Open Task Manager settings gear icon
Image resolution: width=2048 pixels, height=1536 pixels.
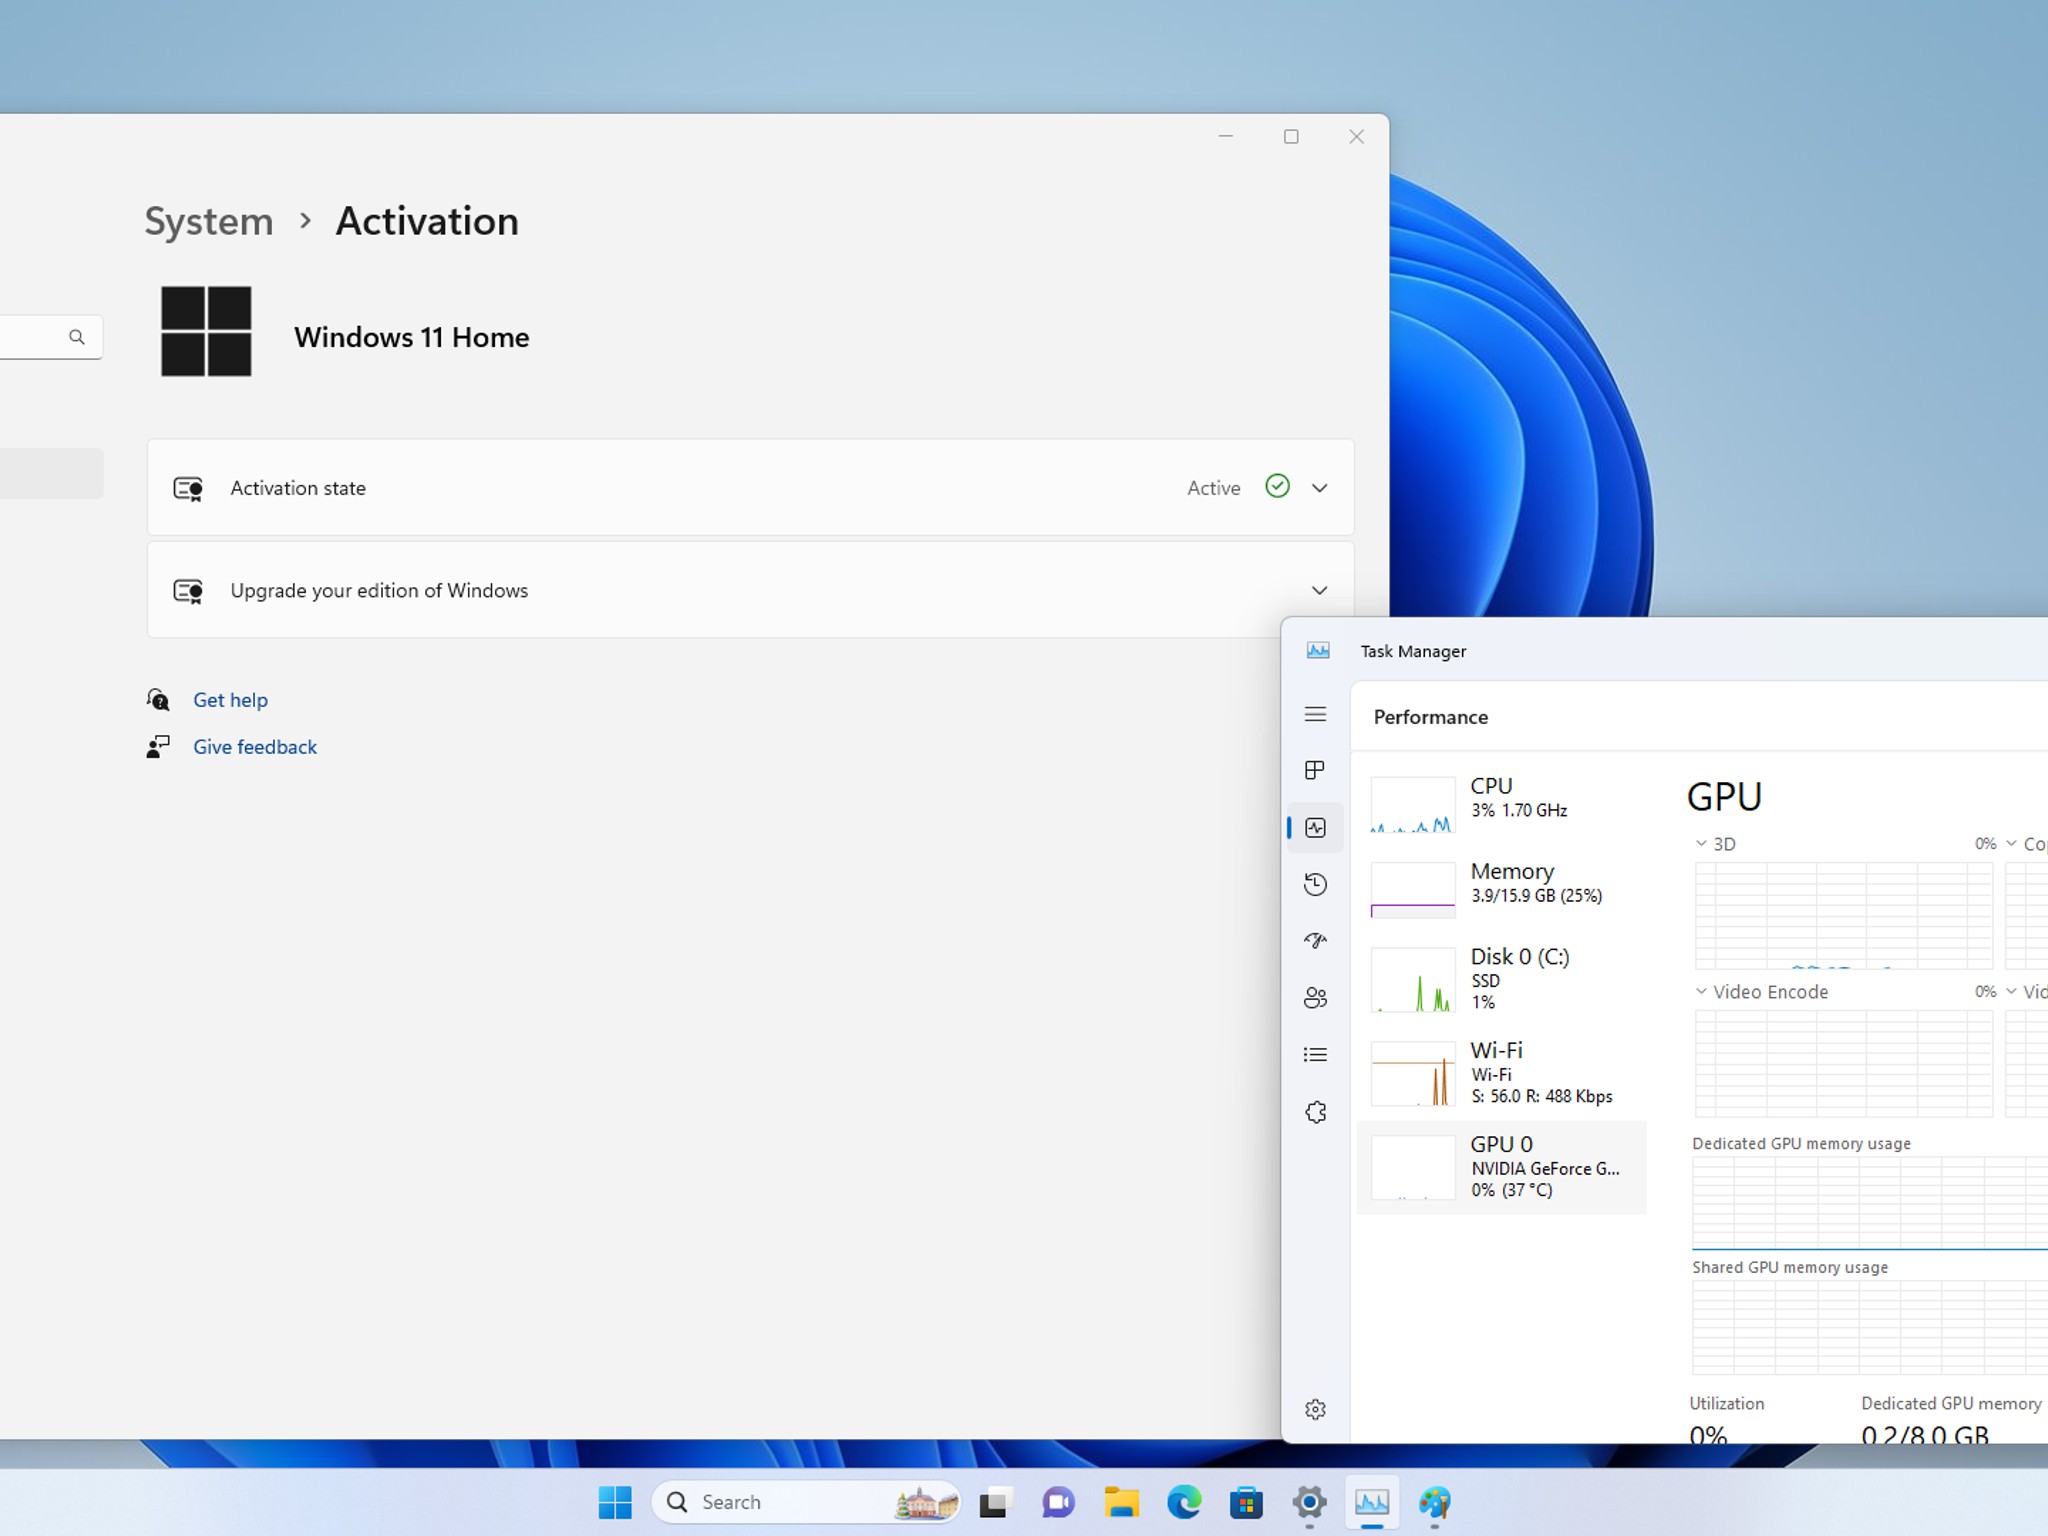[x=1315, y=1409]
